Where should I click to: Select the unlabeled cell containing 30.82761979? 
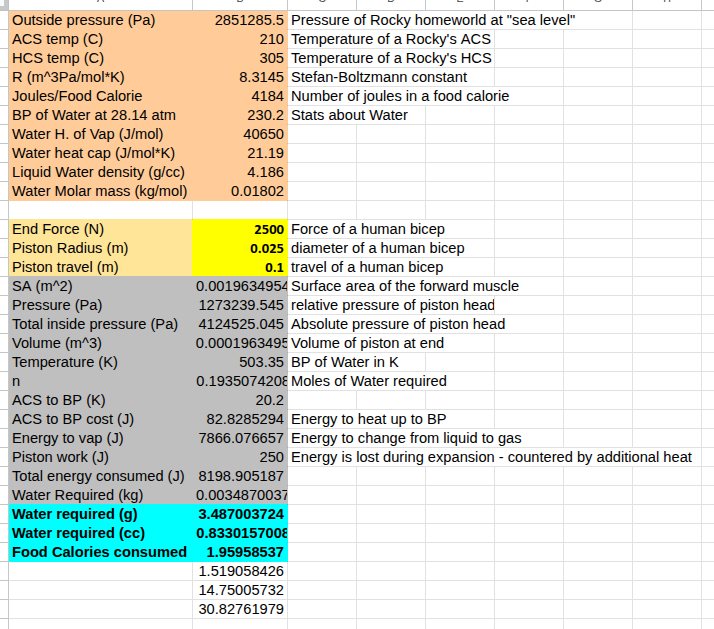[240, 609]
